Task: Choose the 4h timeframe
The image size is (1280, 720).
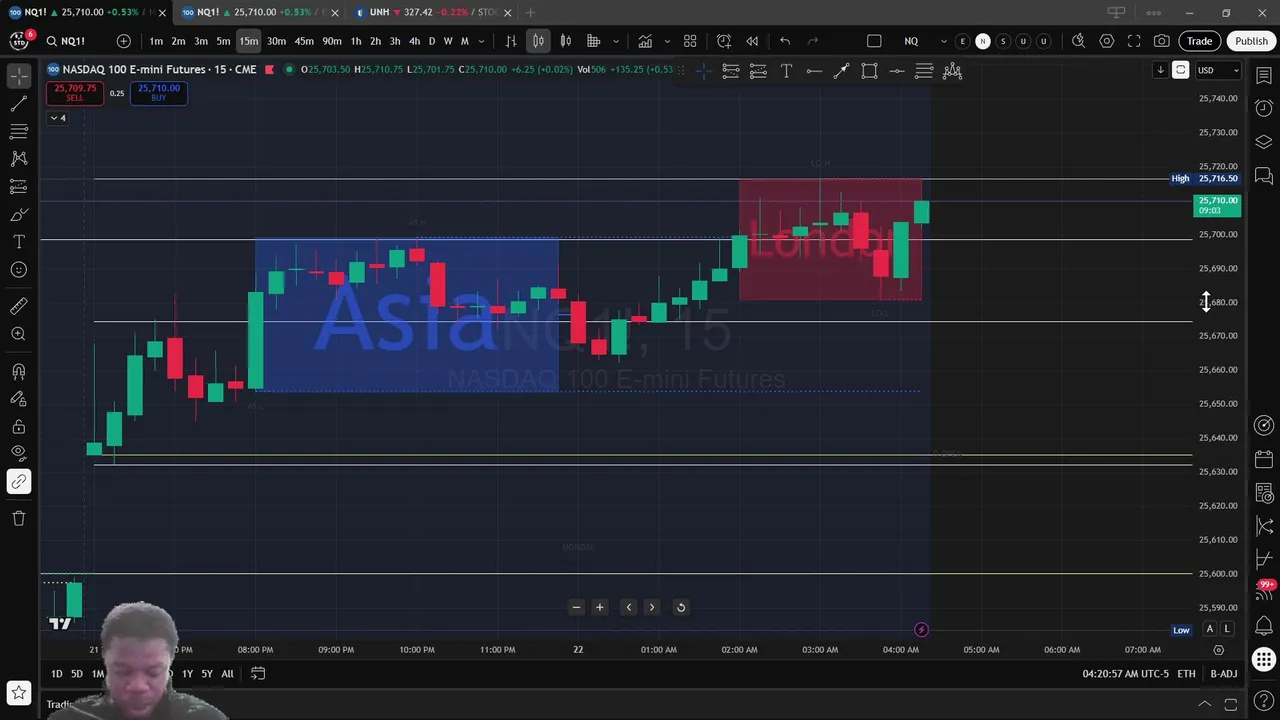Action: [414, 41]
